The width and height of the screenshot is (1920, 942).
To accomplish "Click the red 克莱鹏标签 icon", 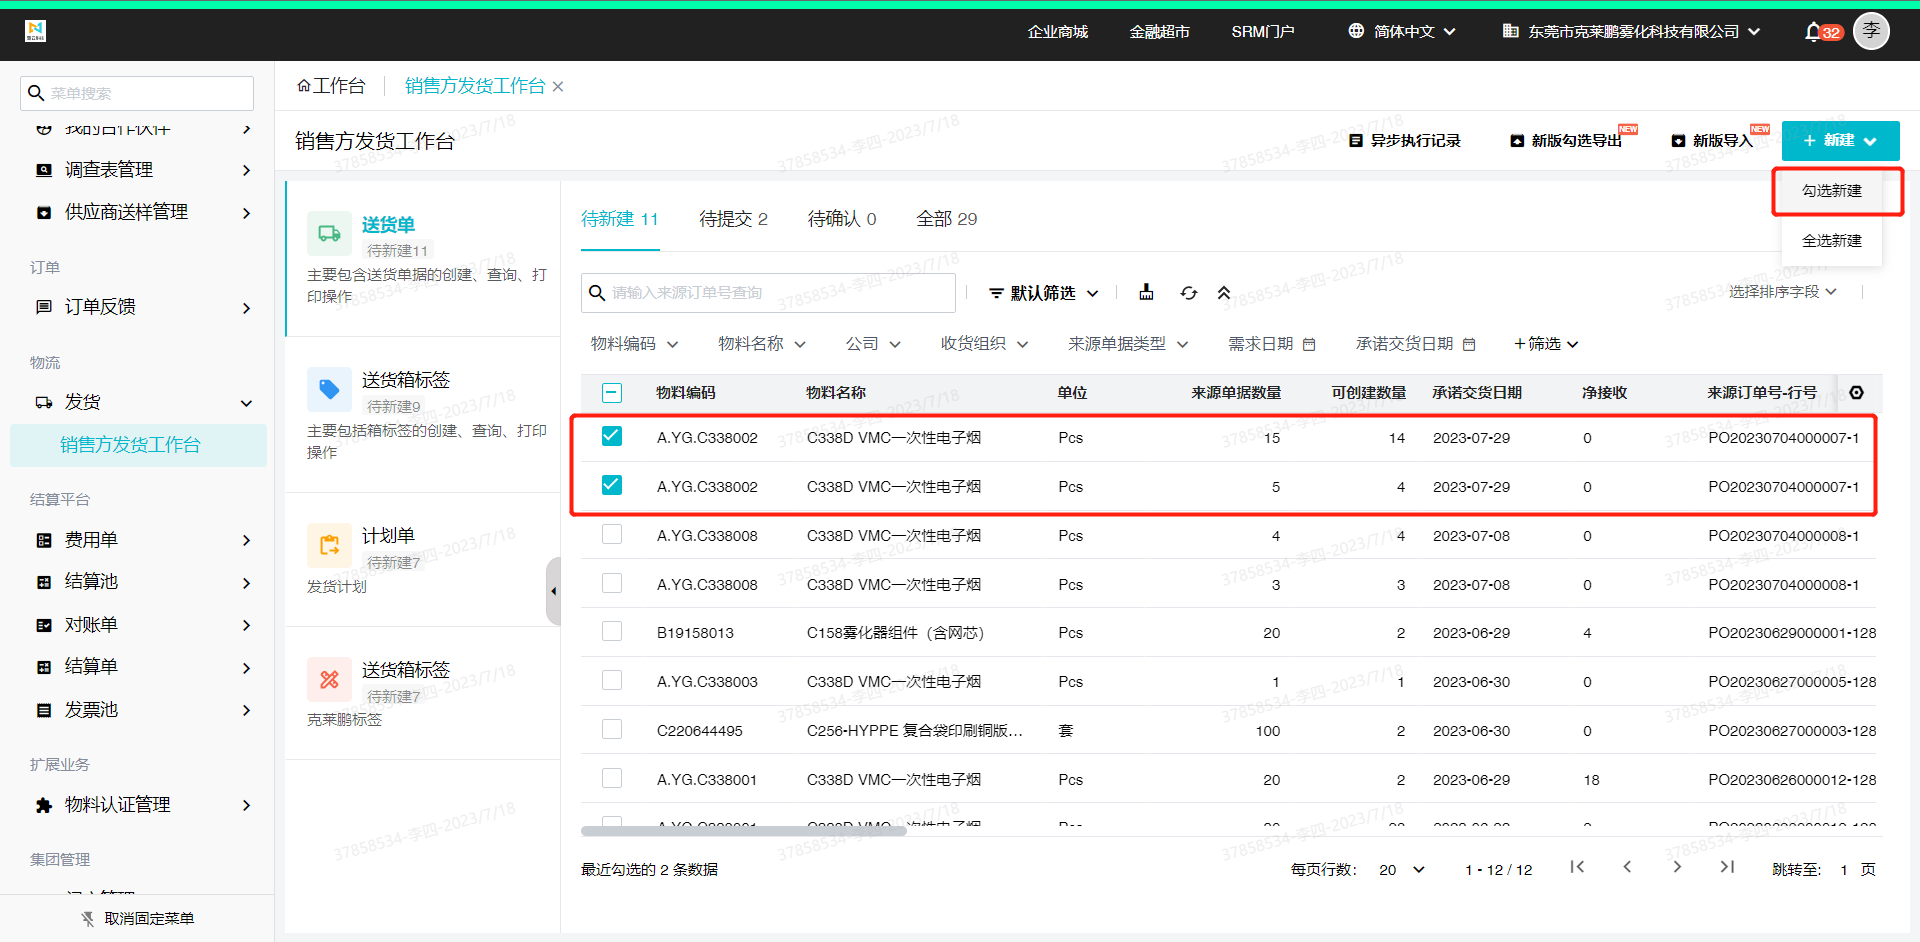I will tap(329, 680).
